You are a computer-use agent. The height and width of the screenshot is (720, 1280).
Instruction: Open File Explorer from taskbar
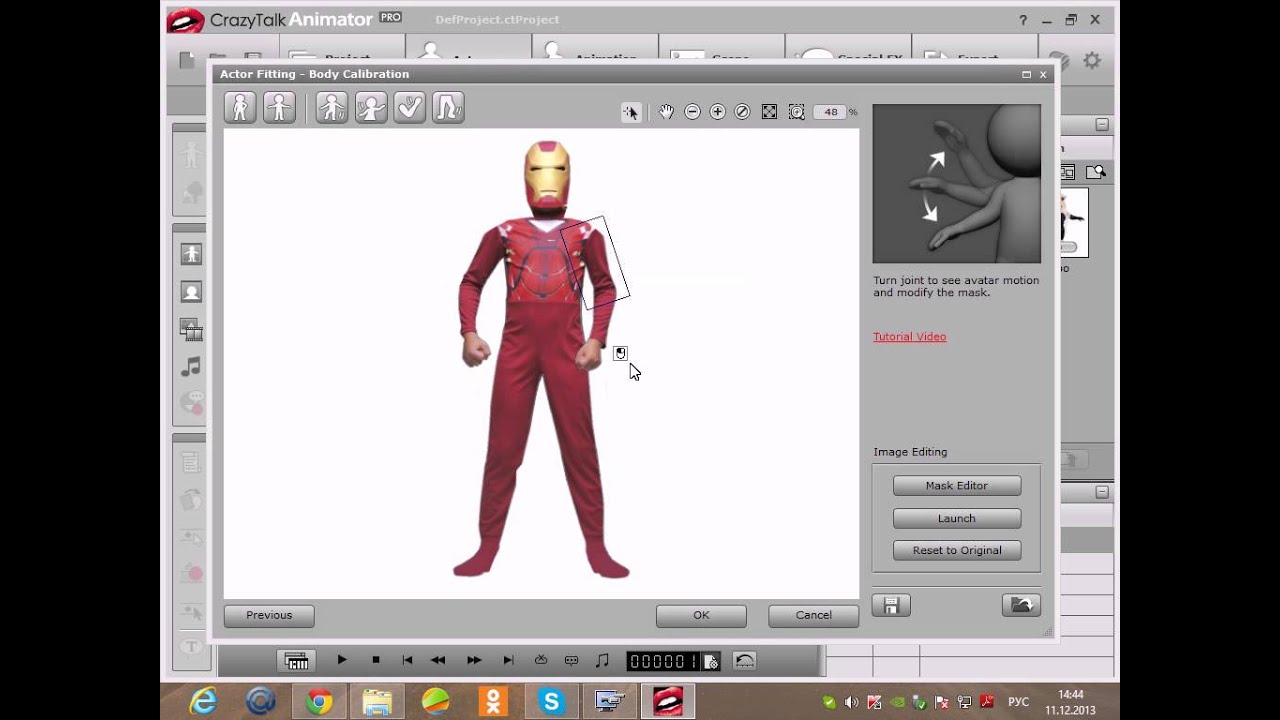[377, 701]
